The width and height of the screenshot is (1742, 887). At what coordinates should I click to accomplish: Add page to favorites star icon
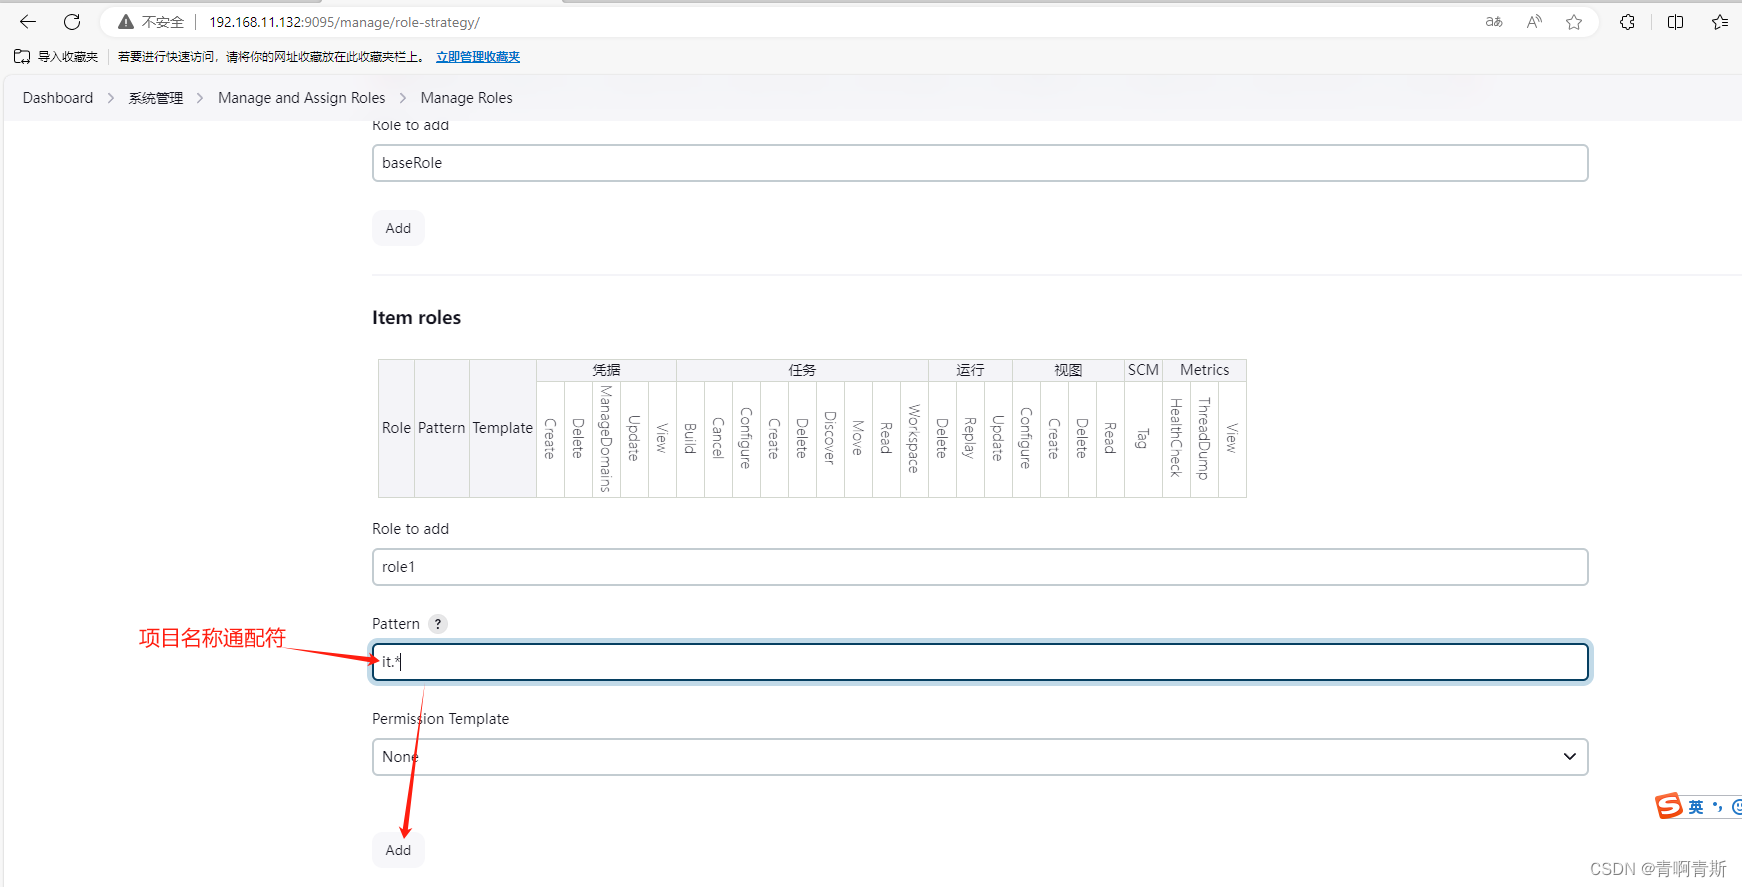[x=1574, y=22]
